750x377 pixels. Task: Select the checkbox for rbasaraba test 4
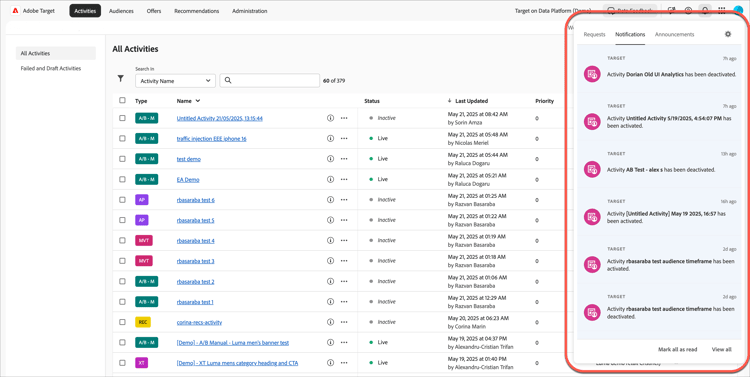122,240
